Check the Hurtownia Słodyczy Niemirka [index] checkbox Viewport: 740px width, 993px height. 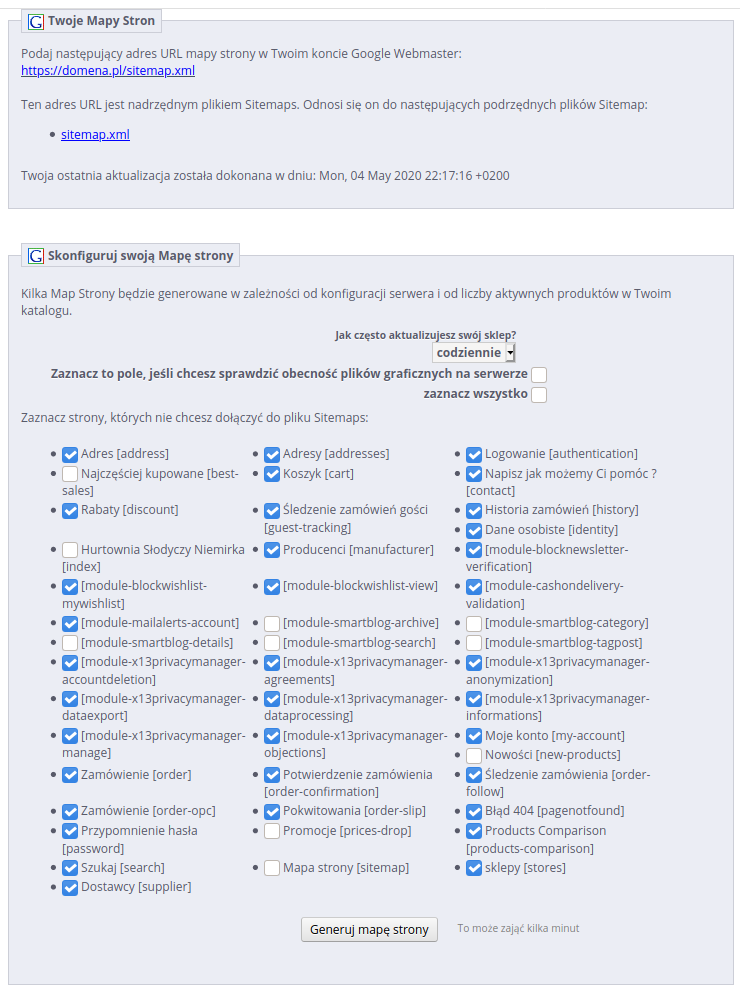(x=70, y=550)
